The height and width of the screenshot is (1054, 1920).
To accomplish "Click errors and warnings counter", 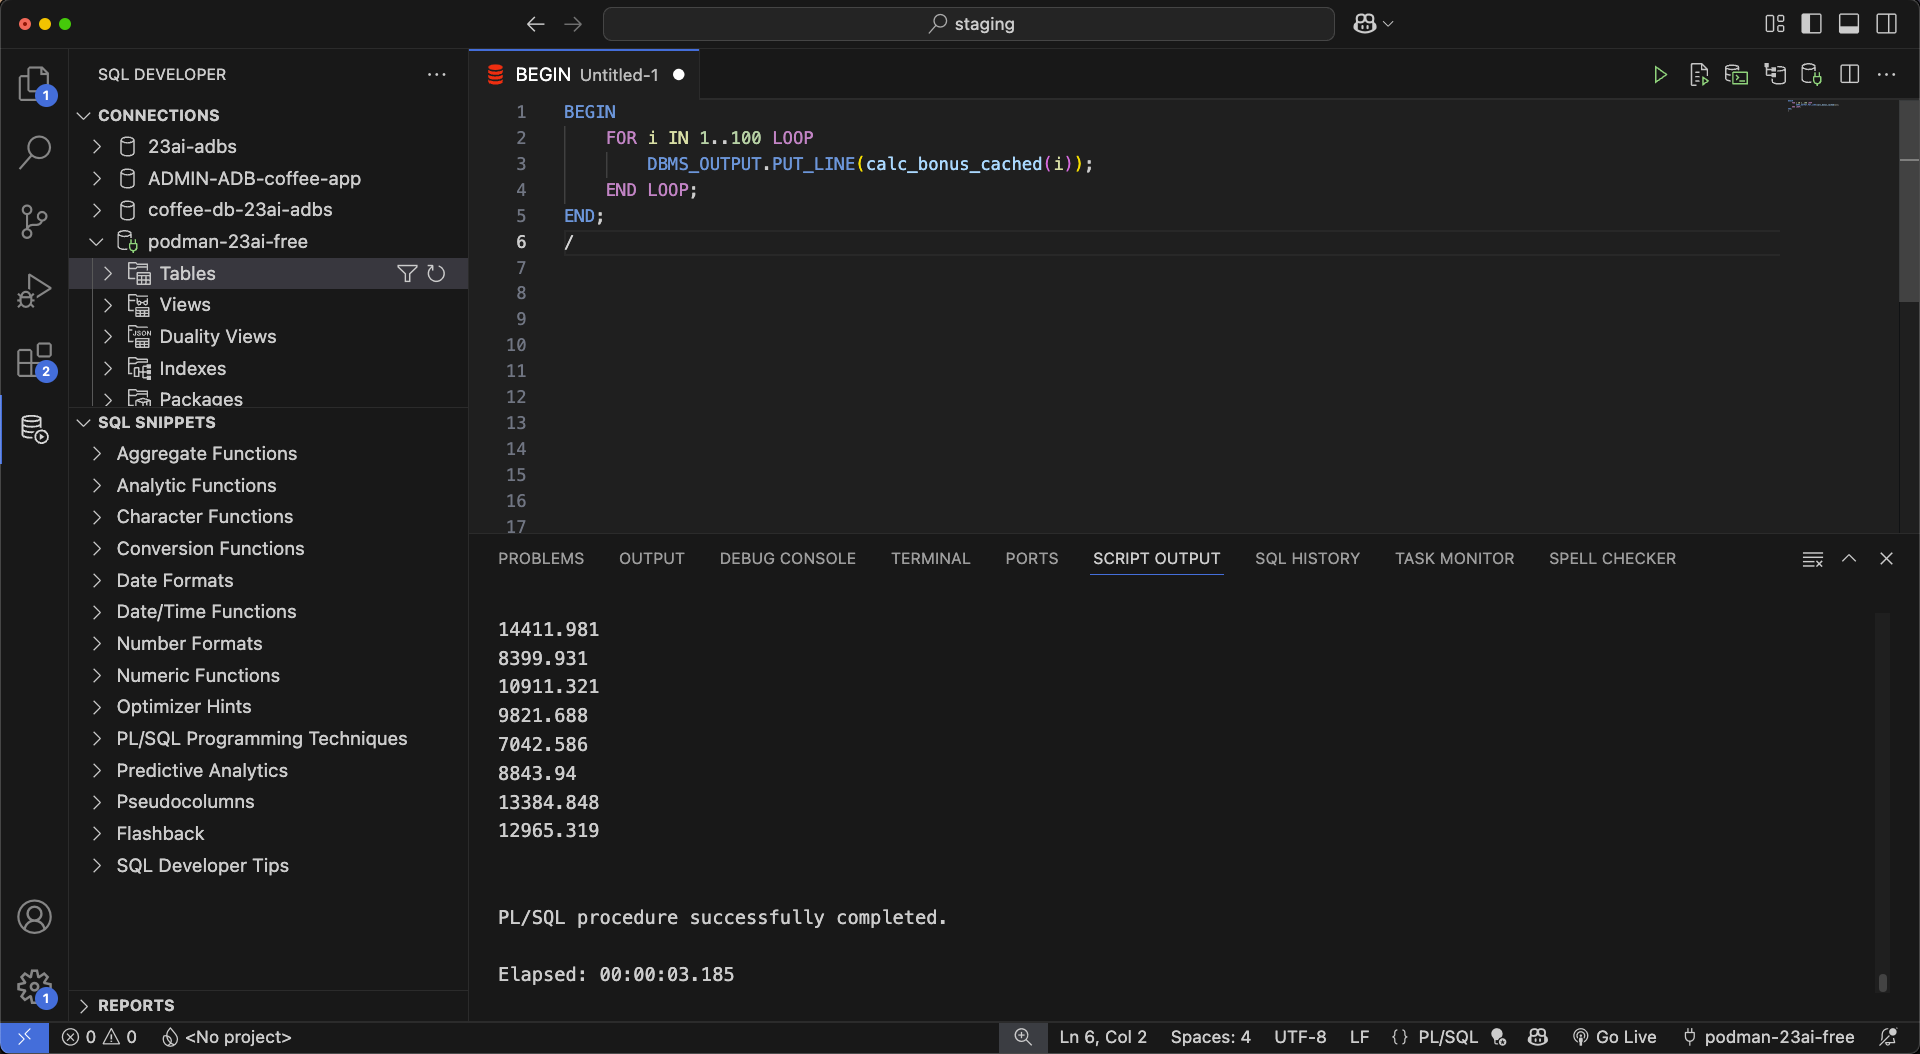I will [x=99, y=1037].
